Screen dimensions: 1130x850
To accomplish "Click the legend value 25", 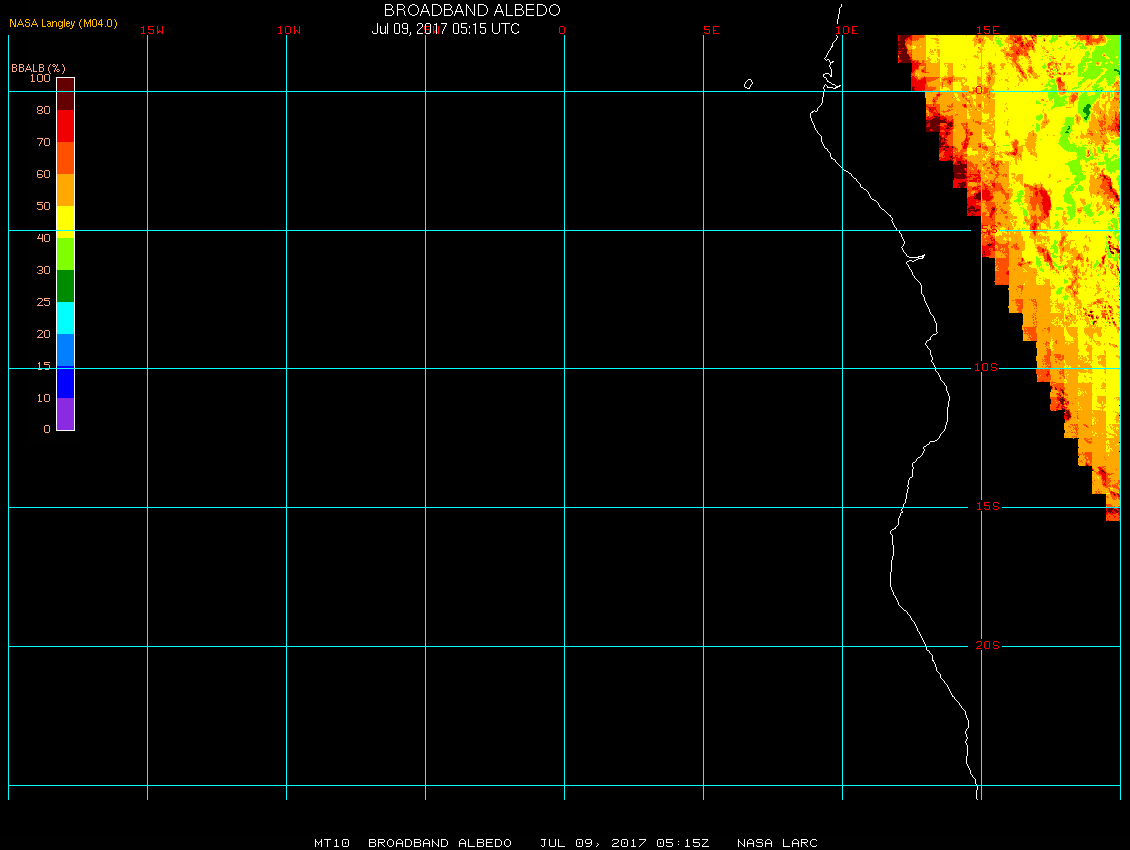I will 44,302.
